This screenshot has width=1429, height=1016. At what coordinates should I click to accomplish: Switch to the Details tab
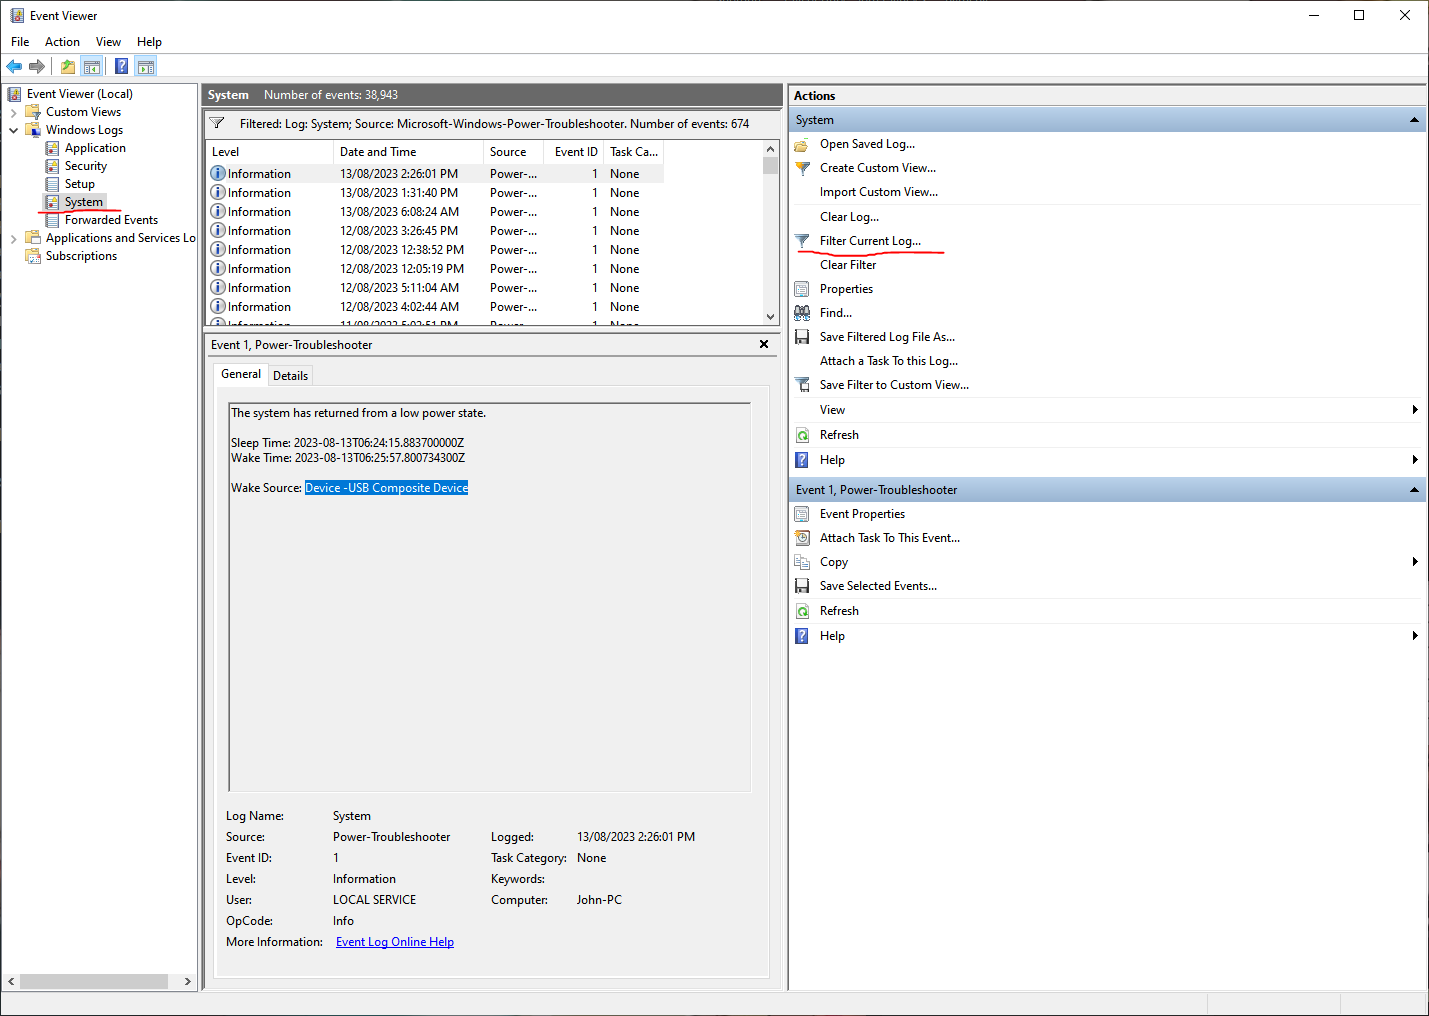click(x=290, y=376)
